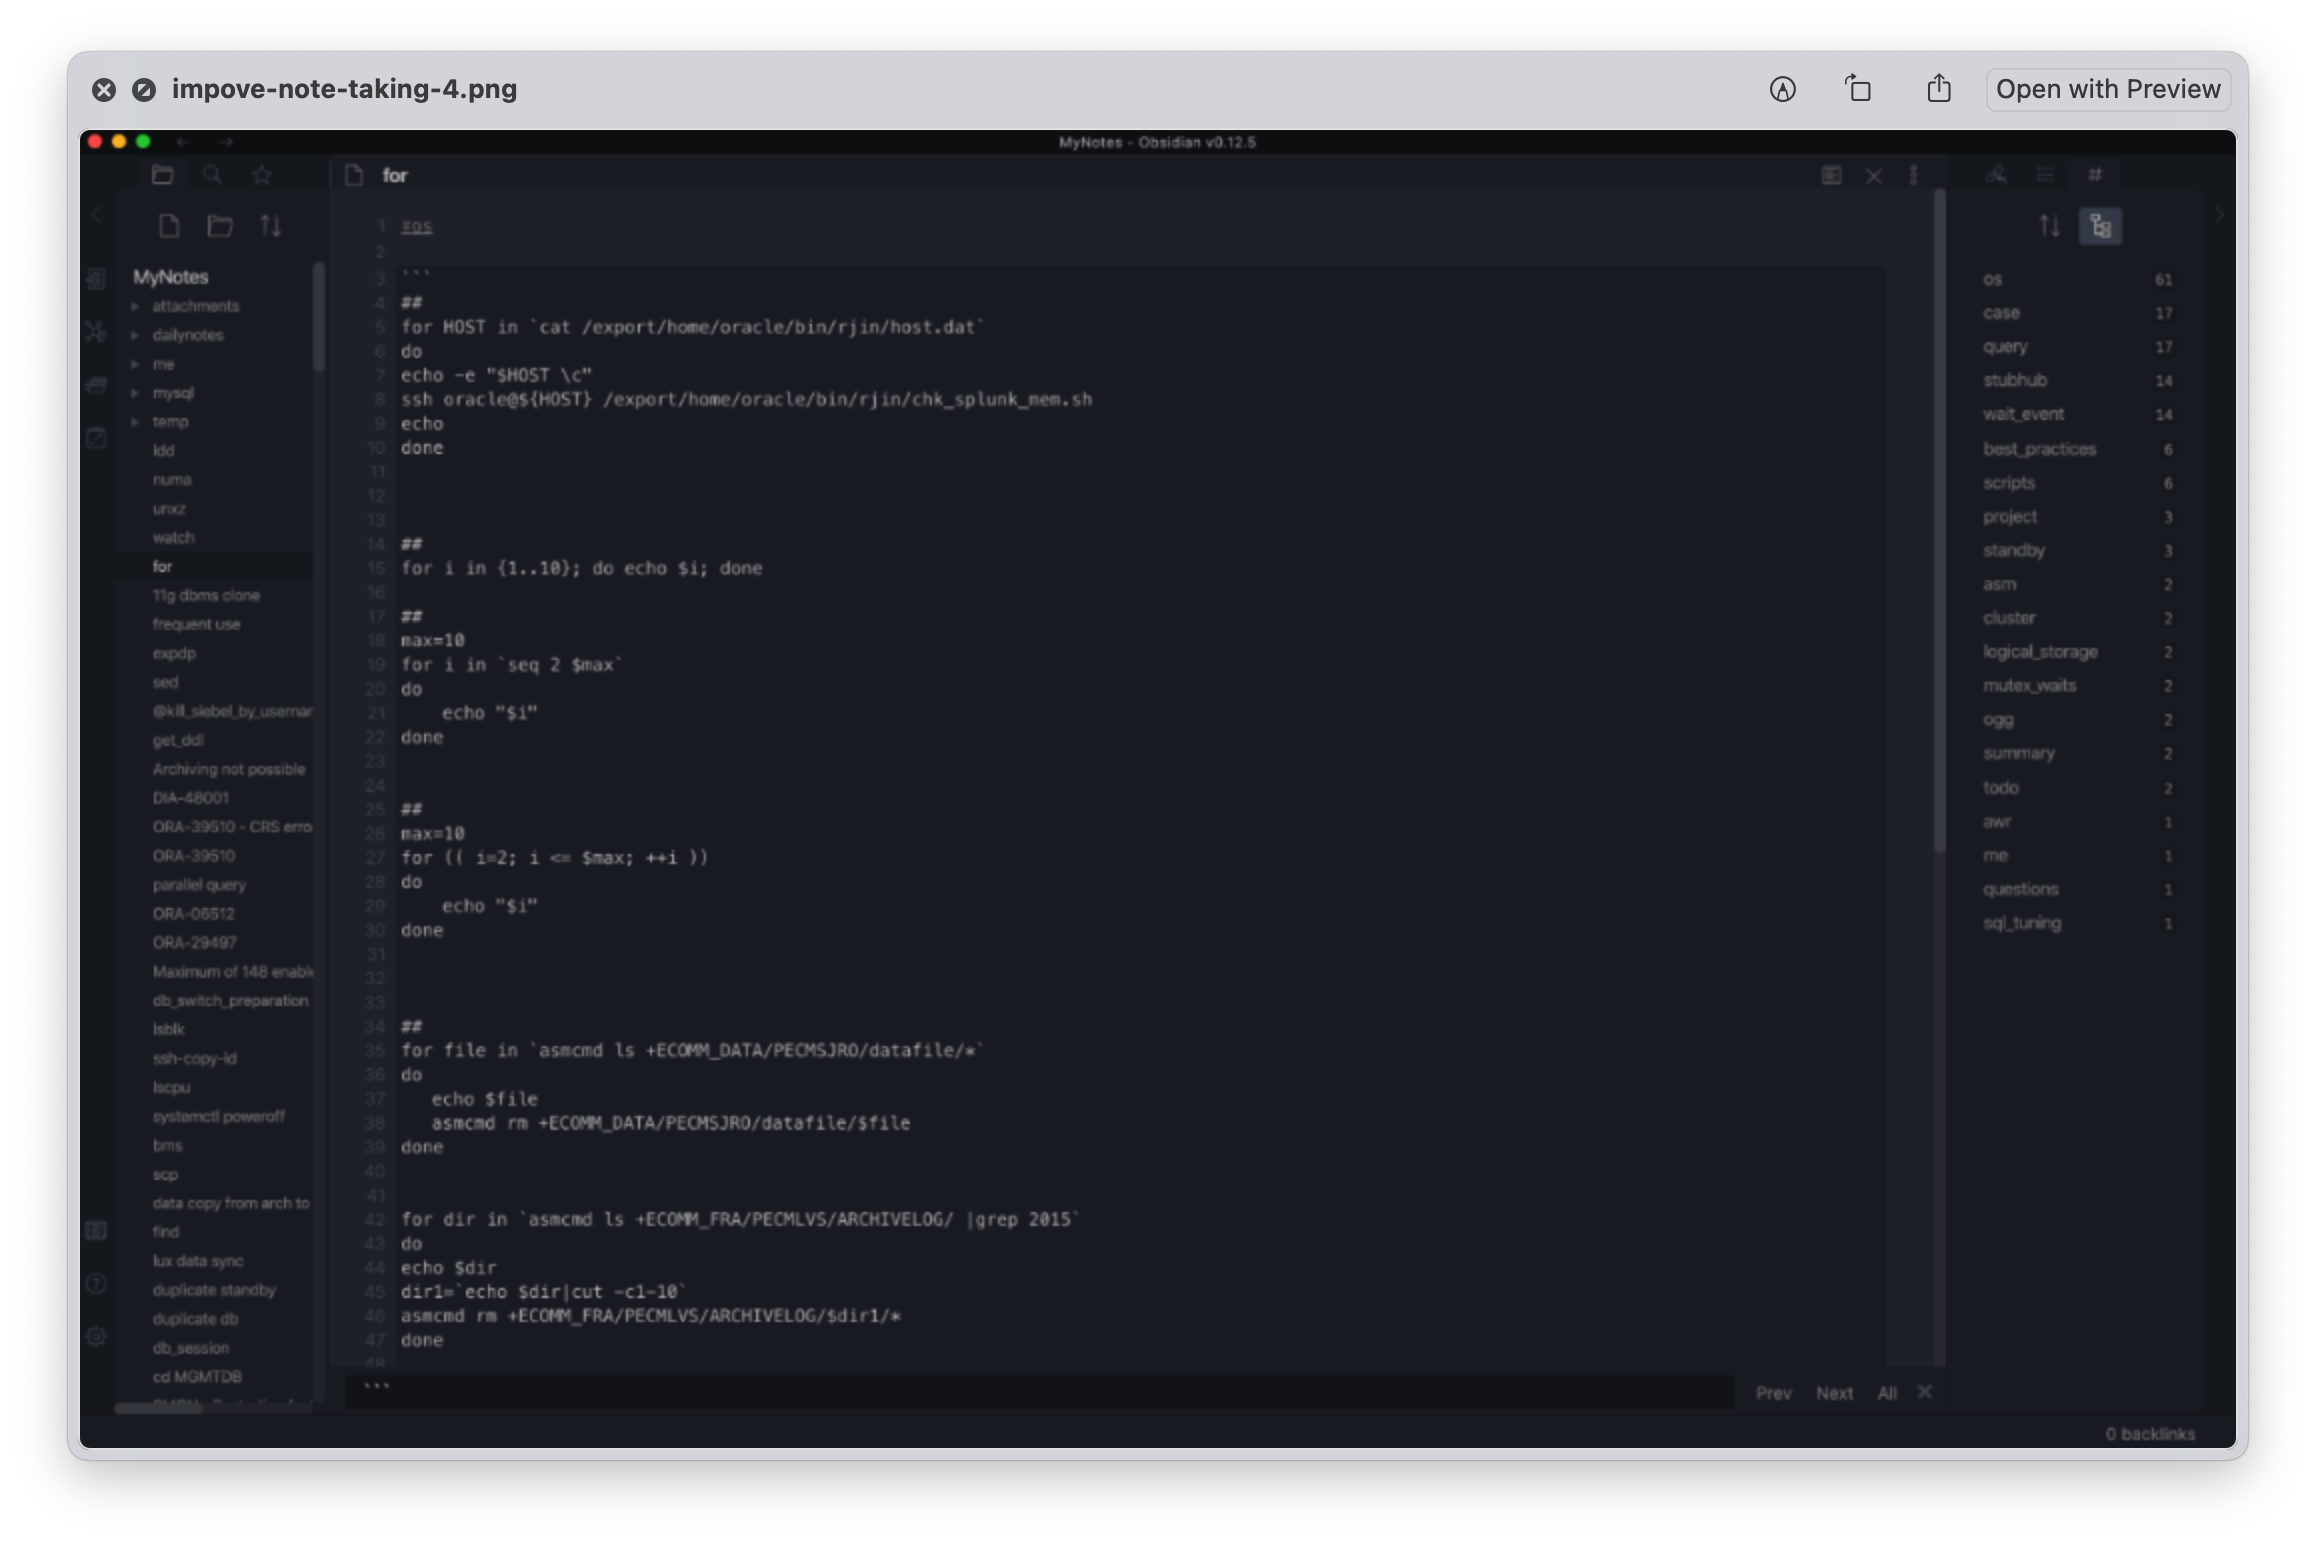Open the 'expdp' note
Image resolution: width=2316 pixels, height=1544 pixels.
174,653
